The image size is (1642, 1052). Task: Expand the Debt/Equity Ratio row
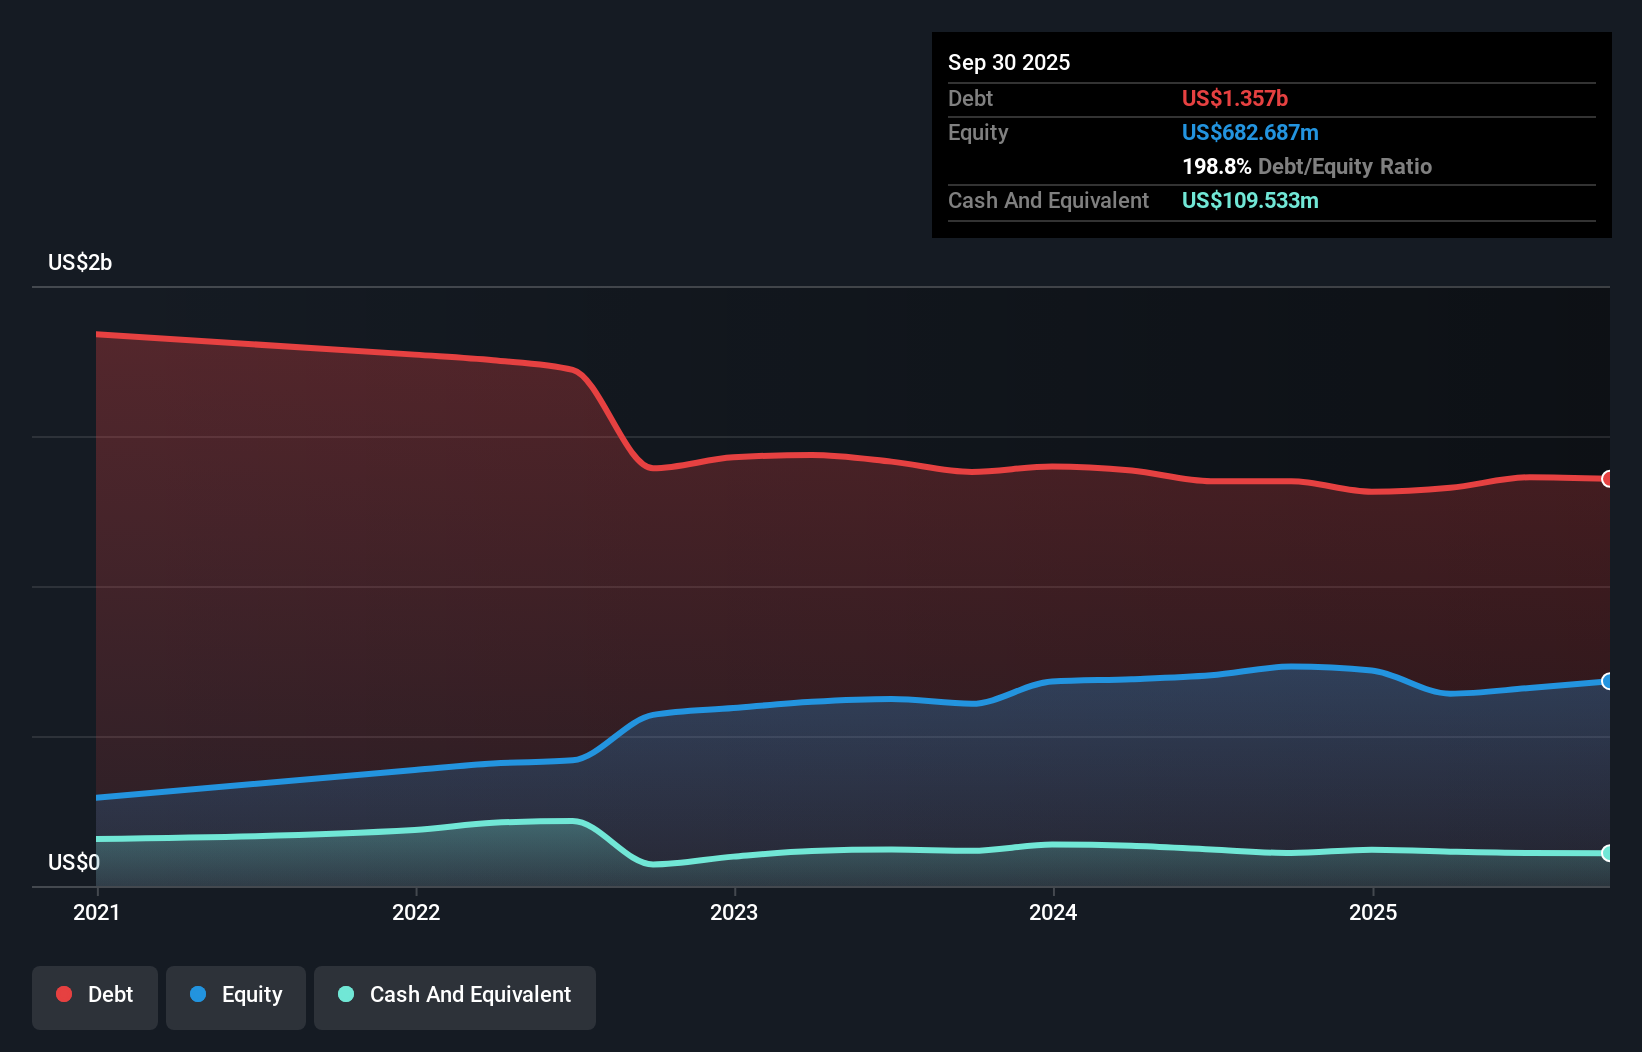tap(1307, 166)
